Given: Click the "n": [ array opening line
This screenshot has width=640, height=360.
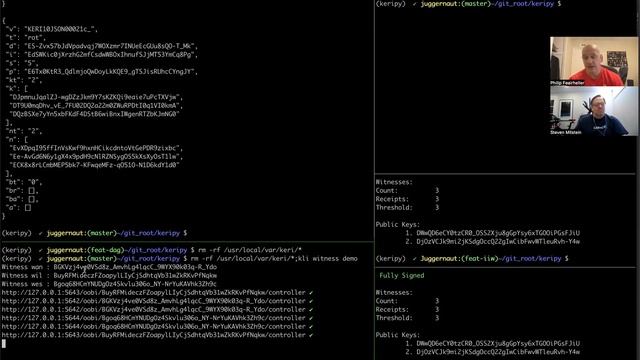Looking at the screenshot, I should [17, 140].
